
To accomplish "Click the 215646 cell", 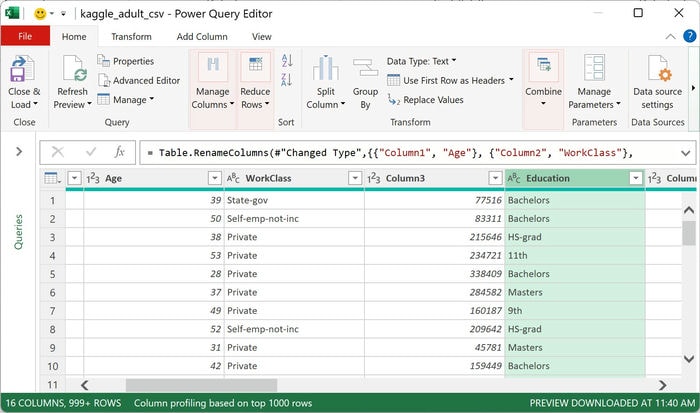I will [434, 237].
